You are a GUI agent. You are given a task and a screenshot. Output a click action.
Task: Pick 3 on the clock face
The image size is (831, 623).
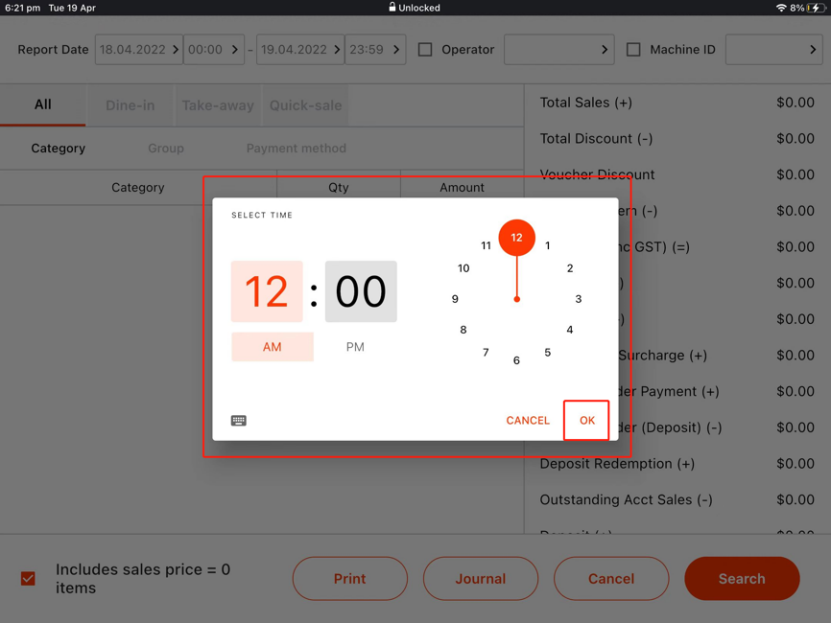coord(578,299)
